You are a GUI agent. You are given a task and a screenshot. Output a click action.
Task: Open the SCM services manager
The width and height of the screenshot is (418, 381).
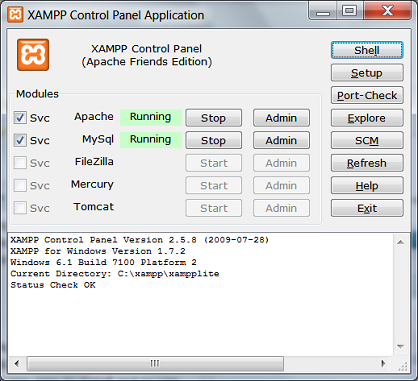click(367, 140)
